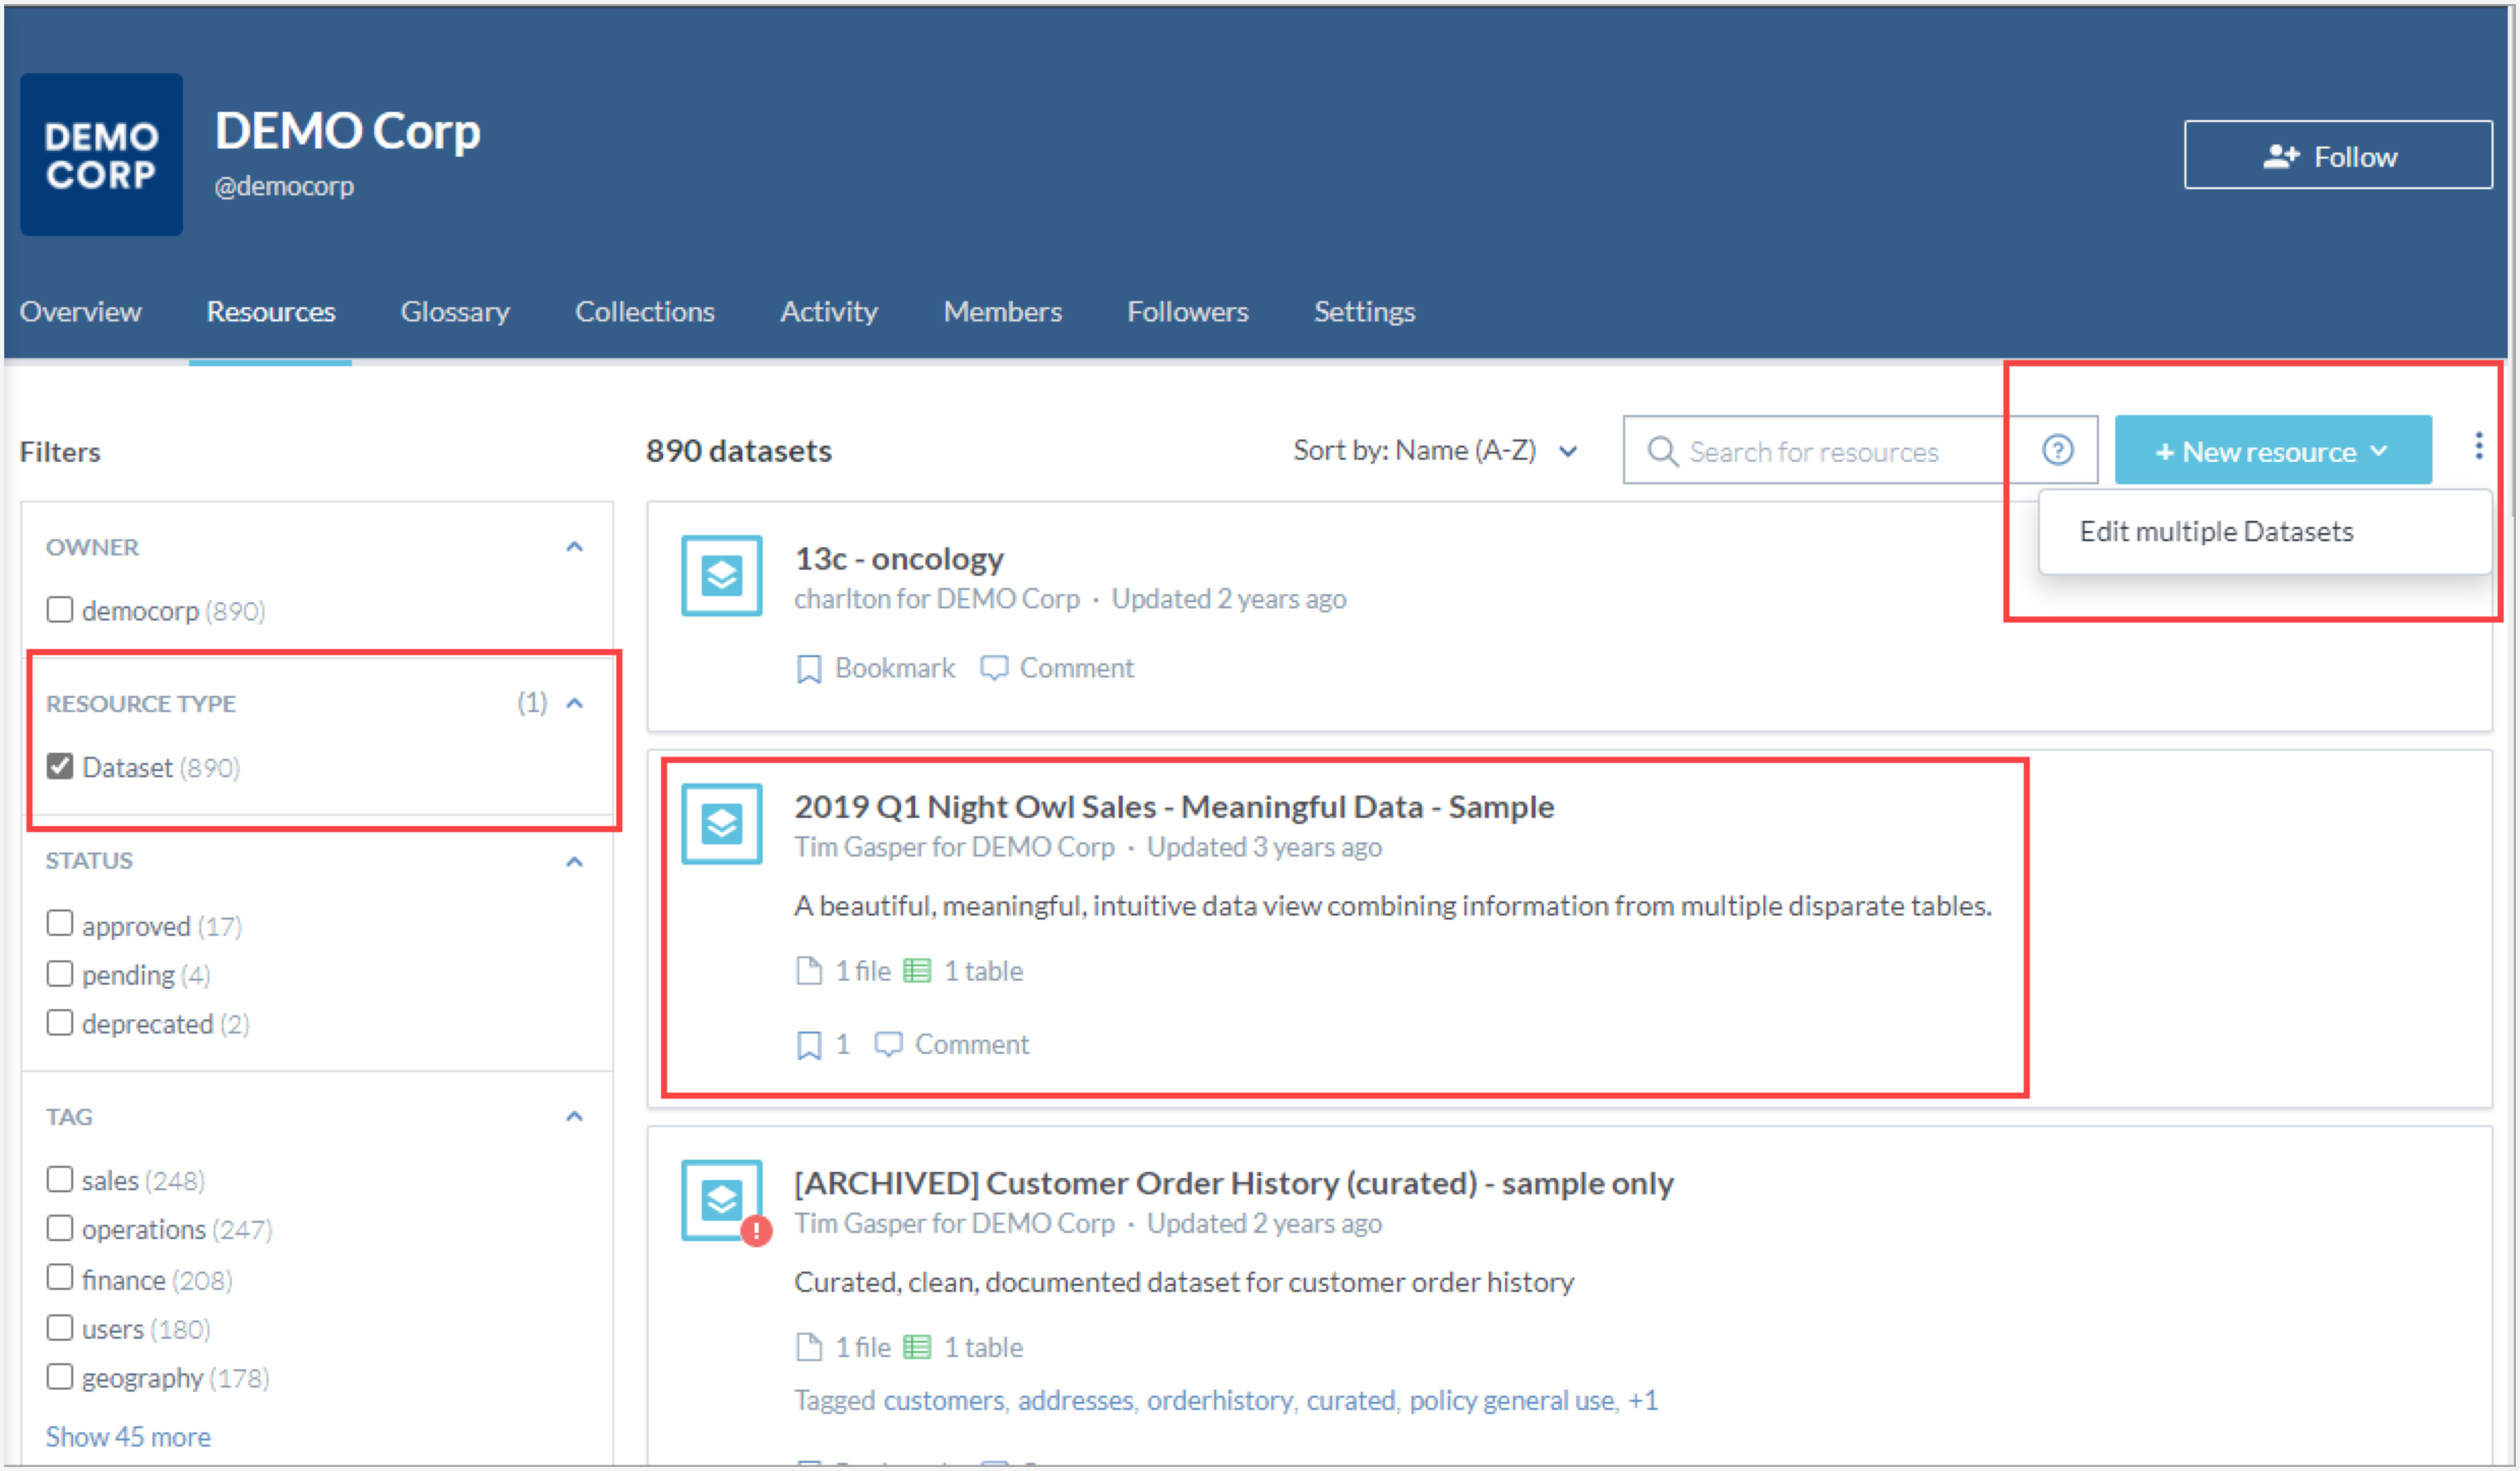Open 2019 Q1 Night Owl Sales dataset title
The image size is (2520, 1471).
[1174, 806]
